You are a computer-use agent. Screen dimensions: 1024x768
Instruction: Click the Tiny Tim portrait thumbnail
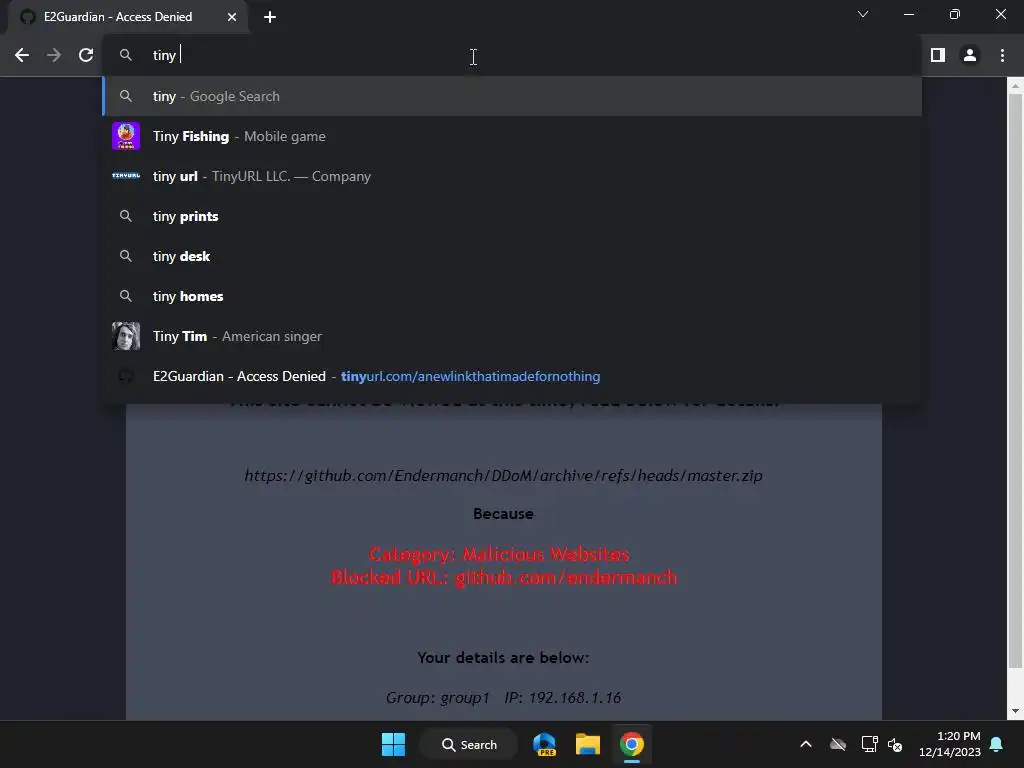(126, 336)
